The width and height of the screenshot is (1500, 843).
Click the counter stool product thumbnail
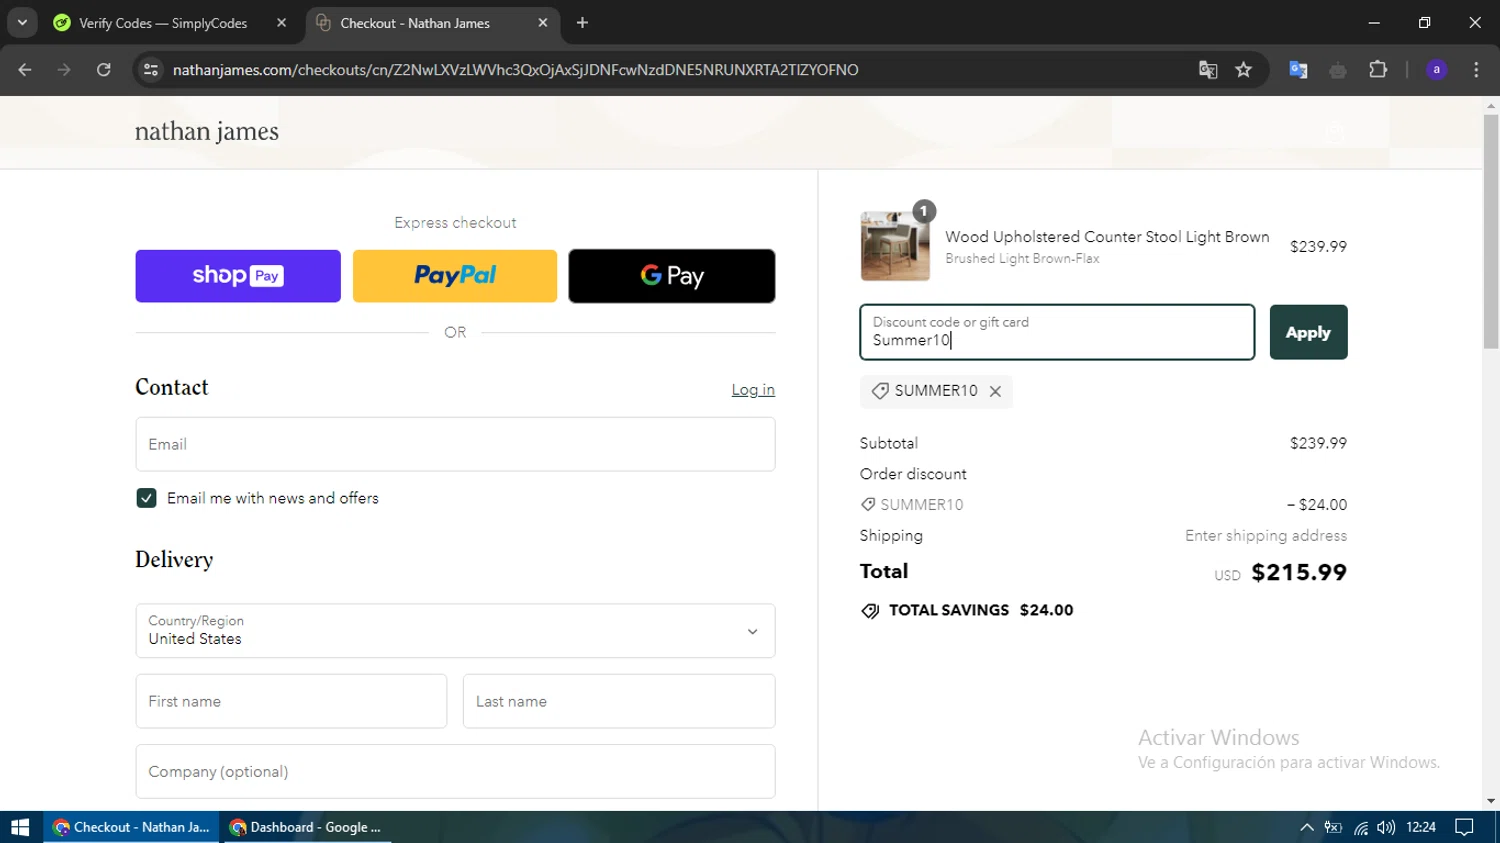click(x=895, y=246)
